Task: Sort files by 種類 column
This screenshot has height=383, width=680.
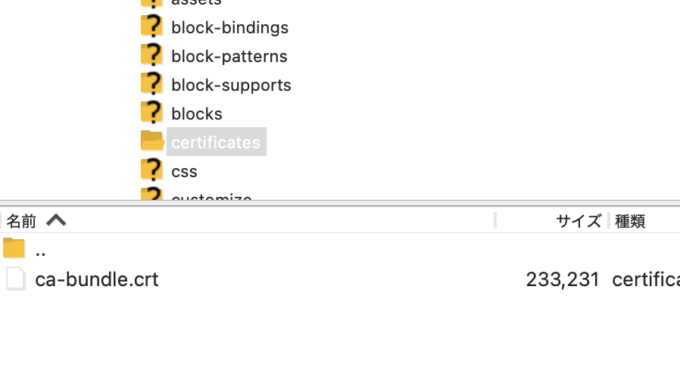Action: coord(630,221)
